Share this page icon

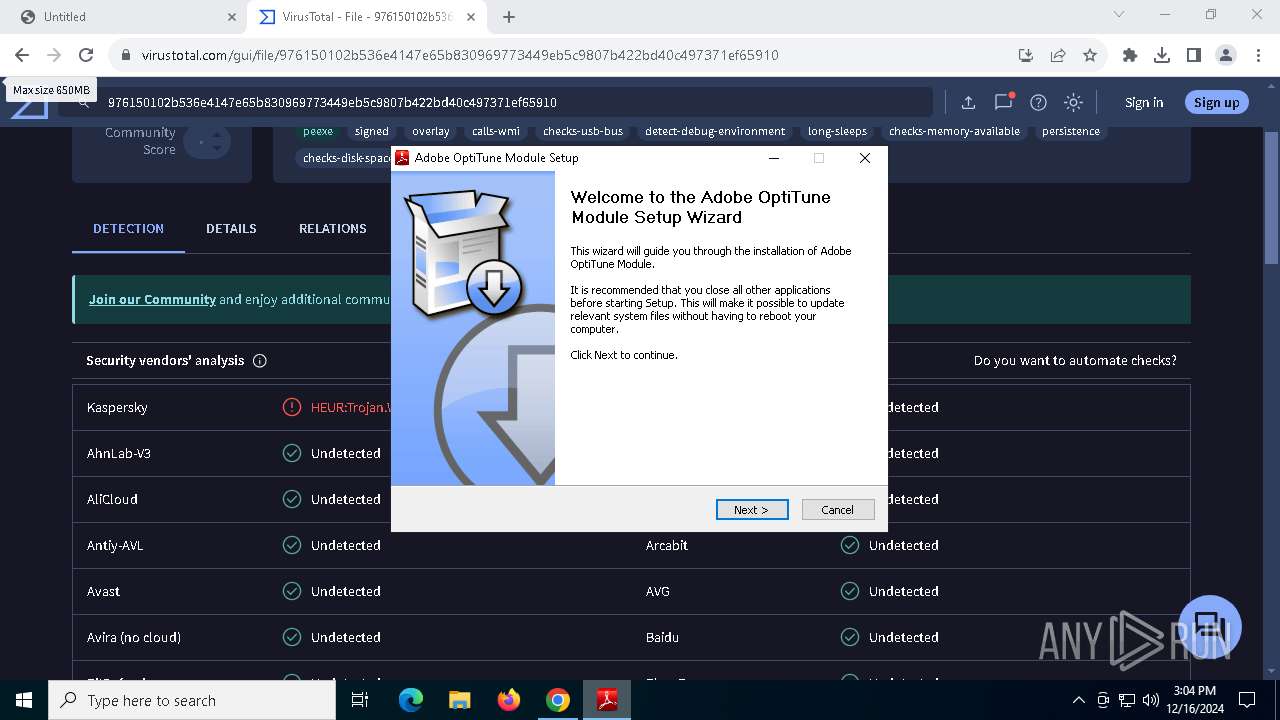point(1058,55)
